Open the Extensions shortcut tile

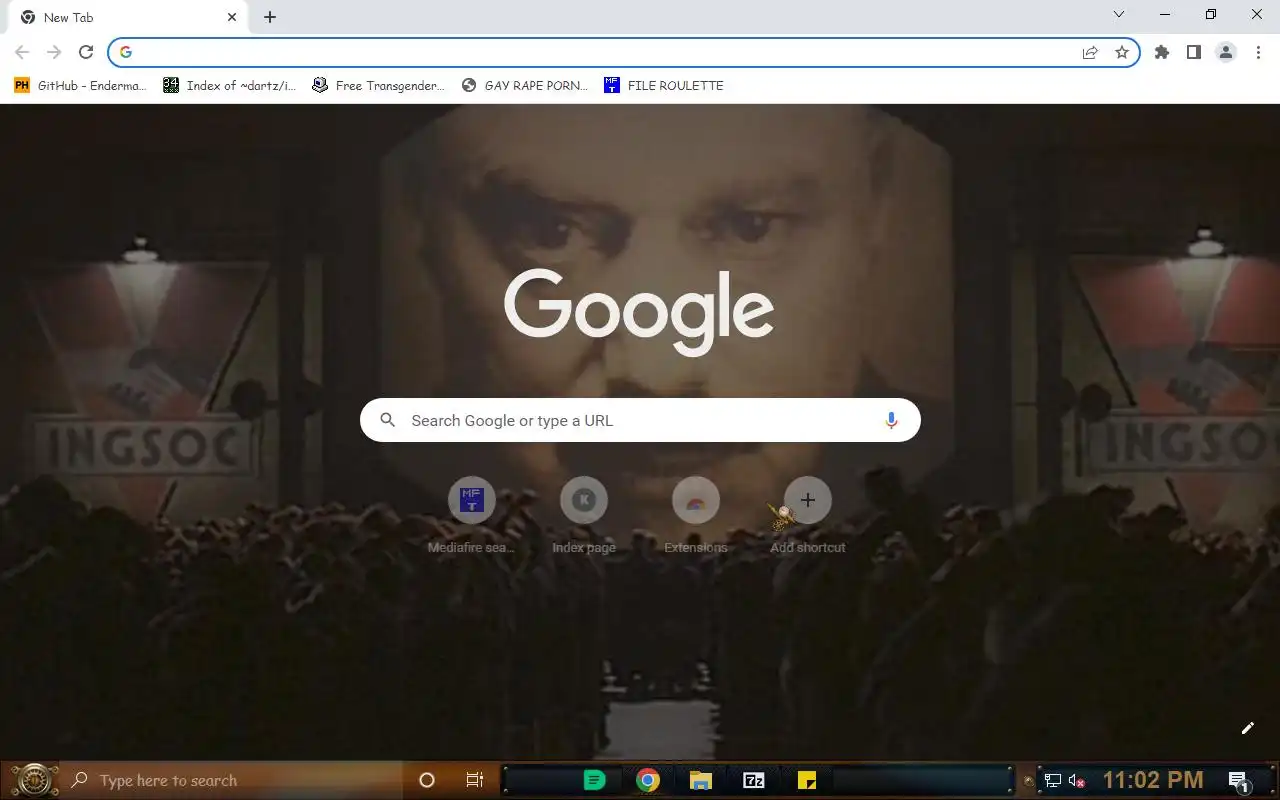(x=696, y=515)
